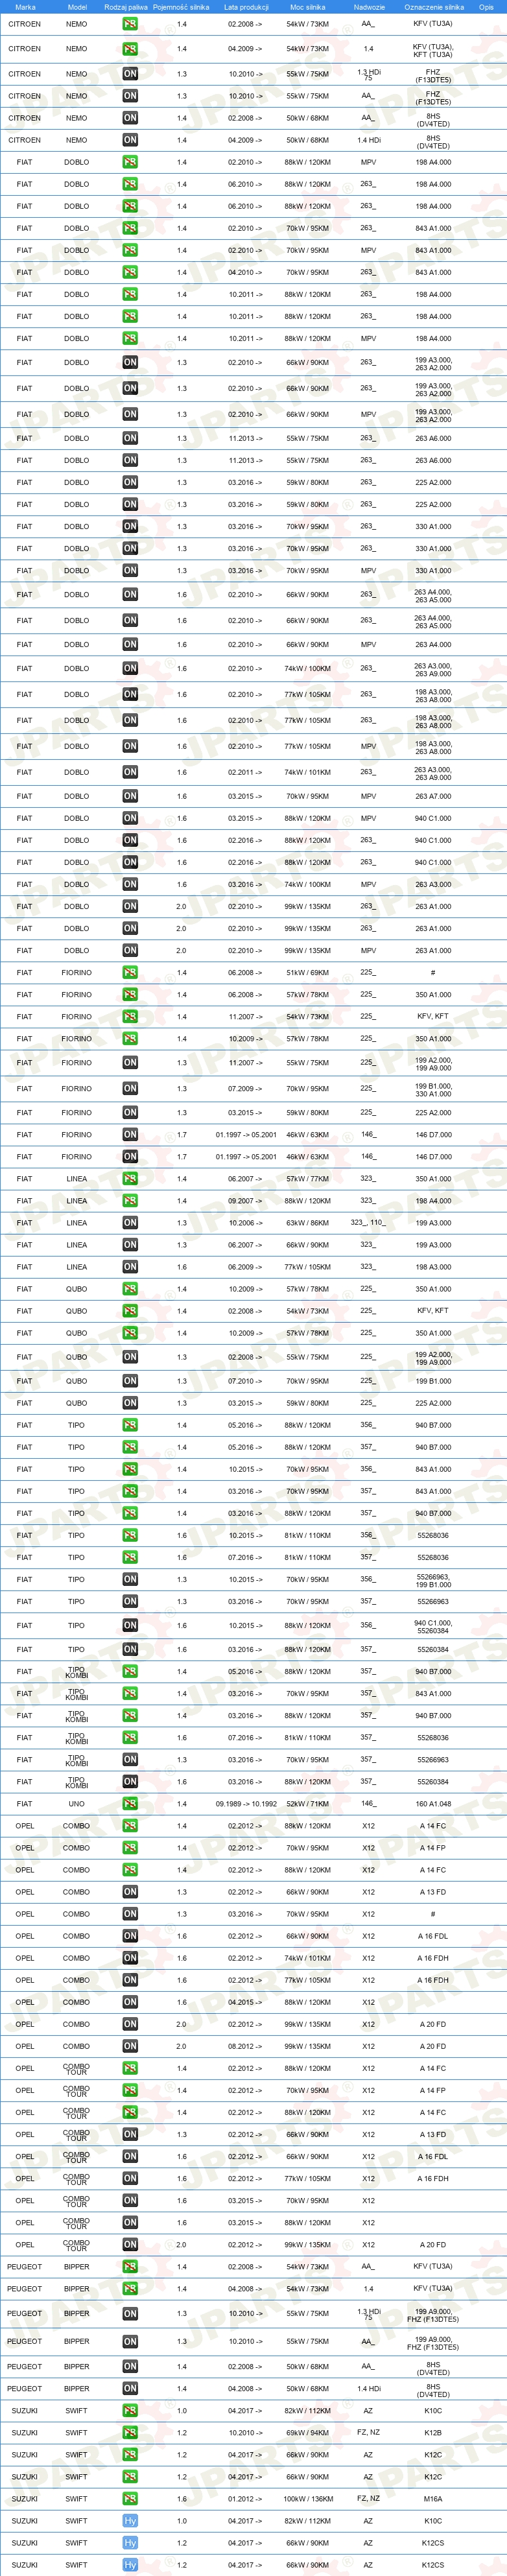Image resolution: width=507 pixels, height=2576 pixels.
Task: Click petrol icon in Fiat Tipo Kombi 55268036 row
Action: [x=130, y=1737]
